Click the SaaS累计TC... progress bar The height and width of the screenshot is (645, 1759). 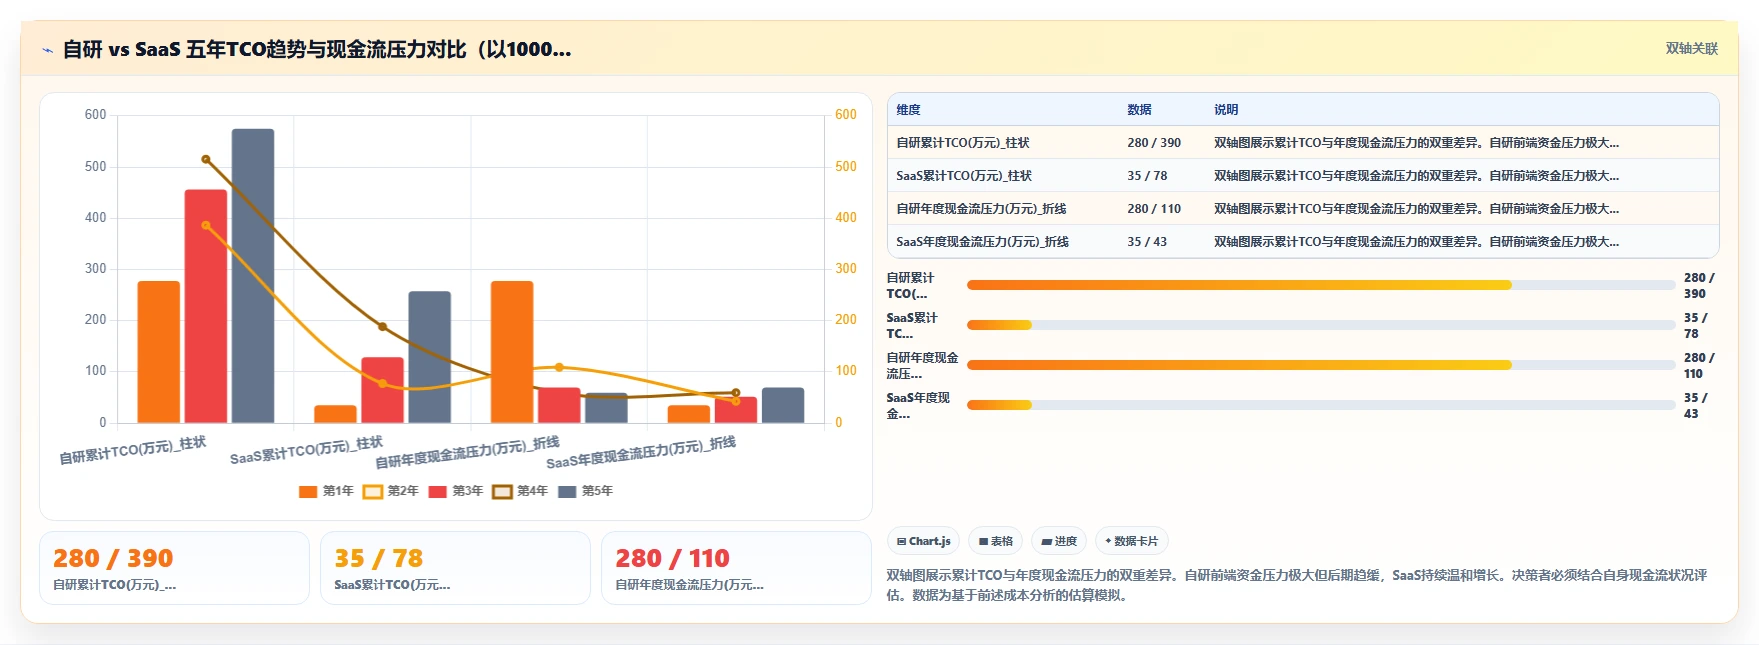[1321, 325]
